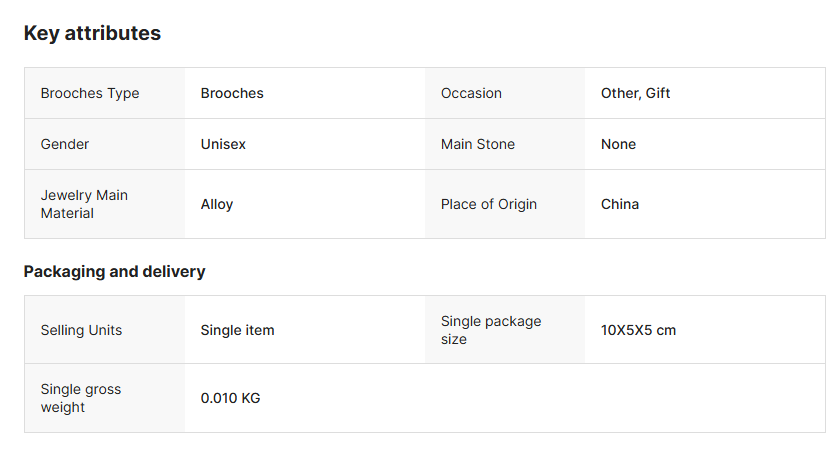Select the Jewelry Main Material label
The width and height of the screenshot is (839, 458).
point(85,204)
